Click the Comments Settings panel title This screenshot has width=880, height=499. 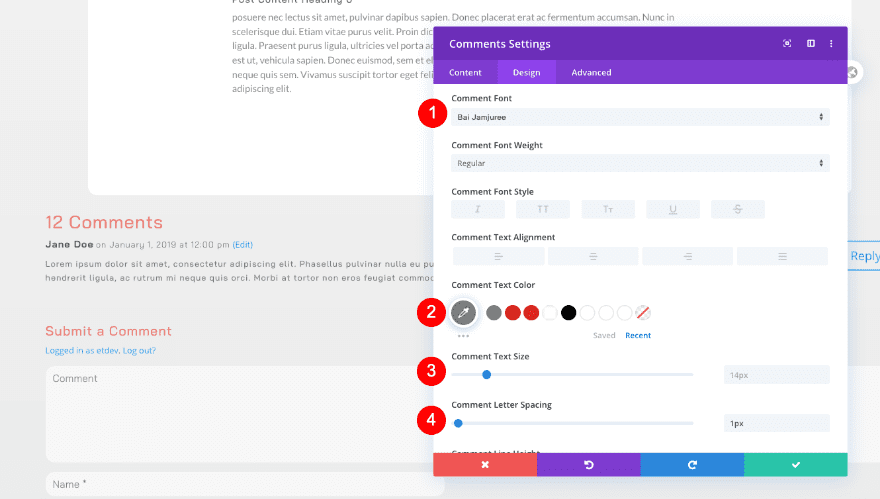(x=499, y=44)
